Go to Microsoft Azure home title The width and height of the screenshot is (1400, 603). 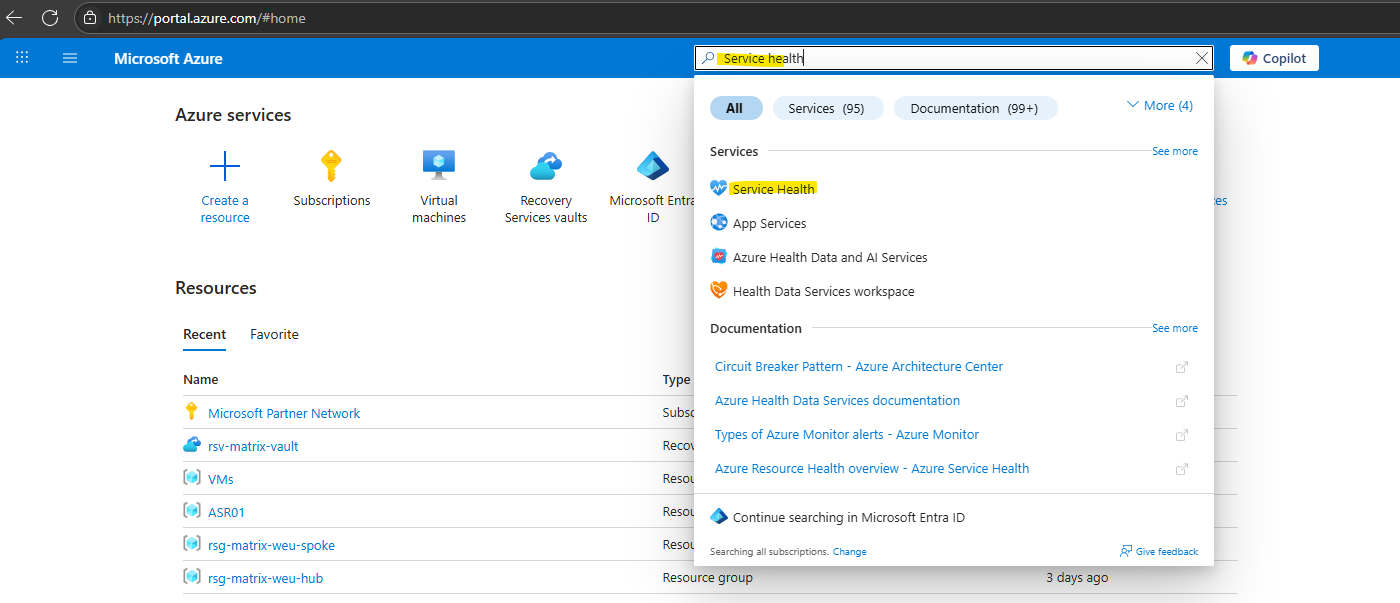(x=168, y=58)
